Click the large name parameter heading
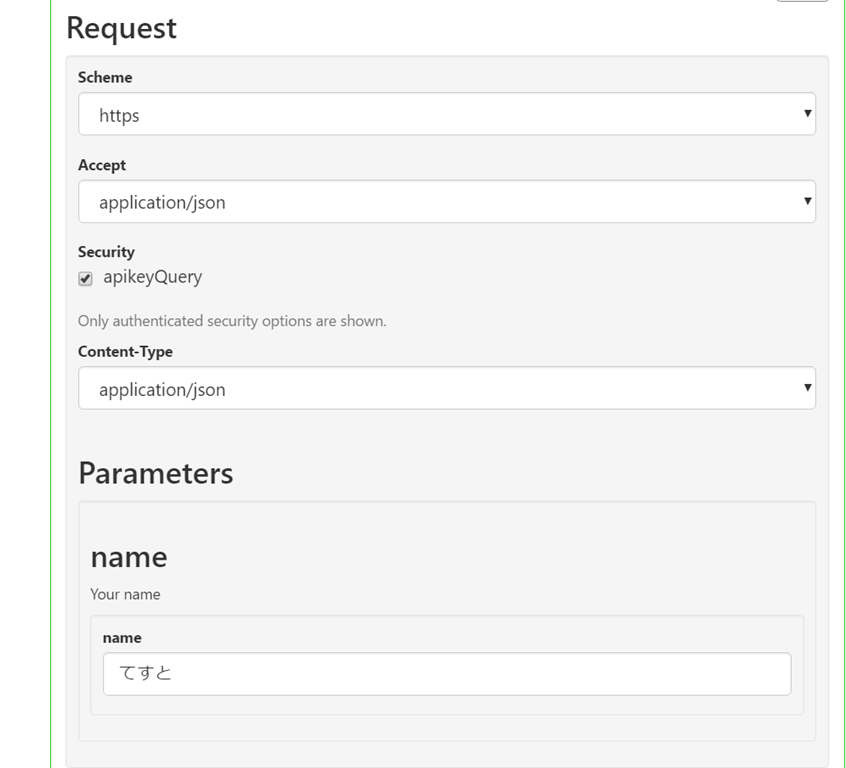The image size is (846, 768). click(x=129, y=556)
